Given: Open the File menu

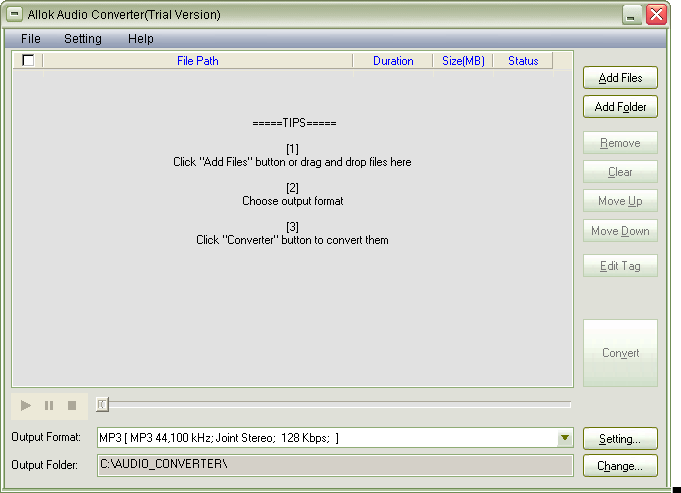Looking at the screenshot, I should tap(31, 39).
